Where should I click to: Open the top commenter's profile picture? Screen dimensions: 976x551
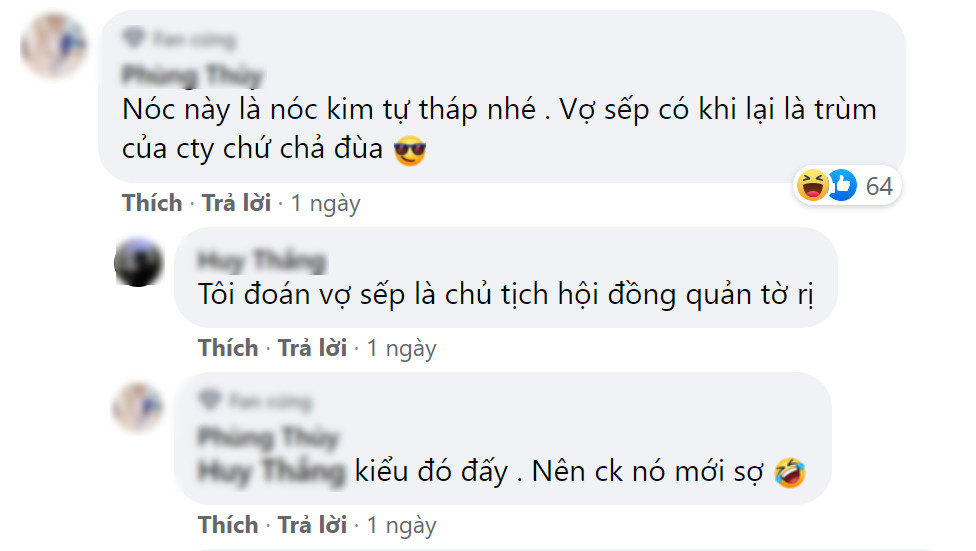(x=53, y=45)
